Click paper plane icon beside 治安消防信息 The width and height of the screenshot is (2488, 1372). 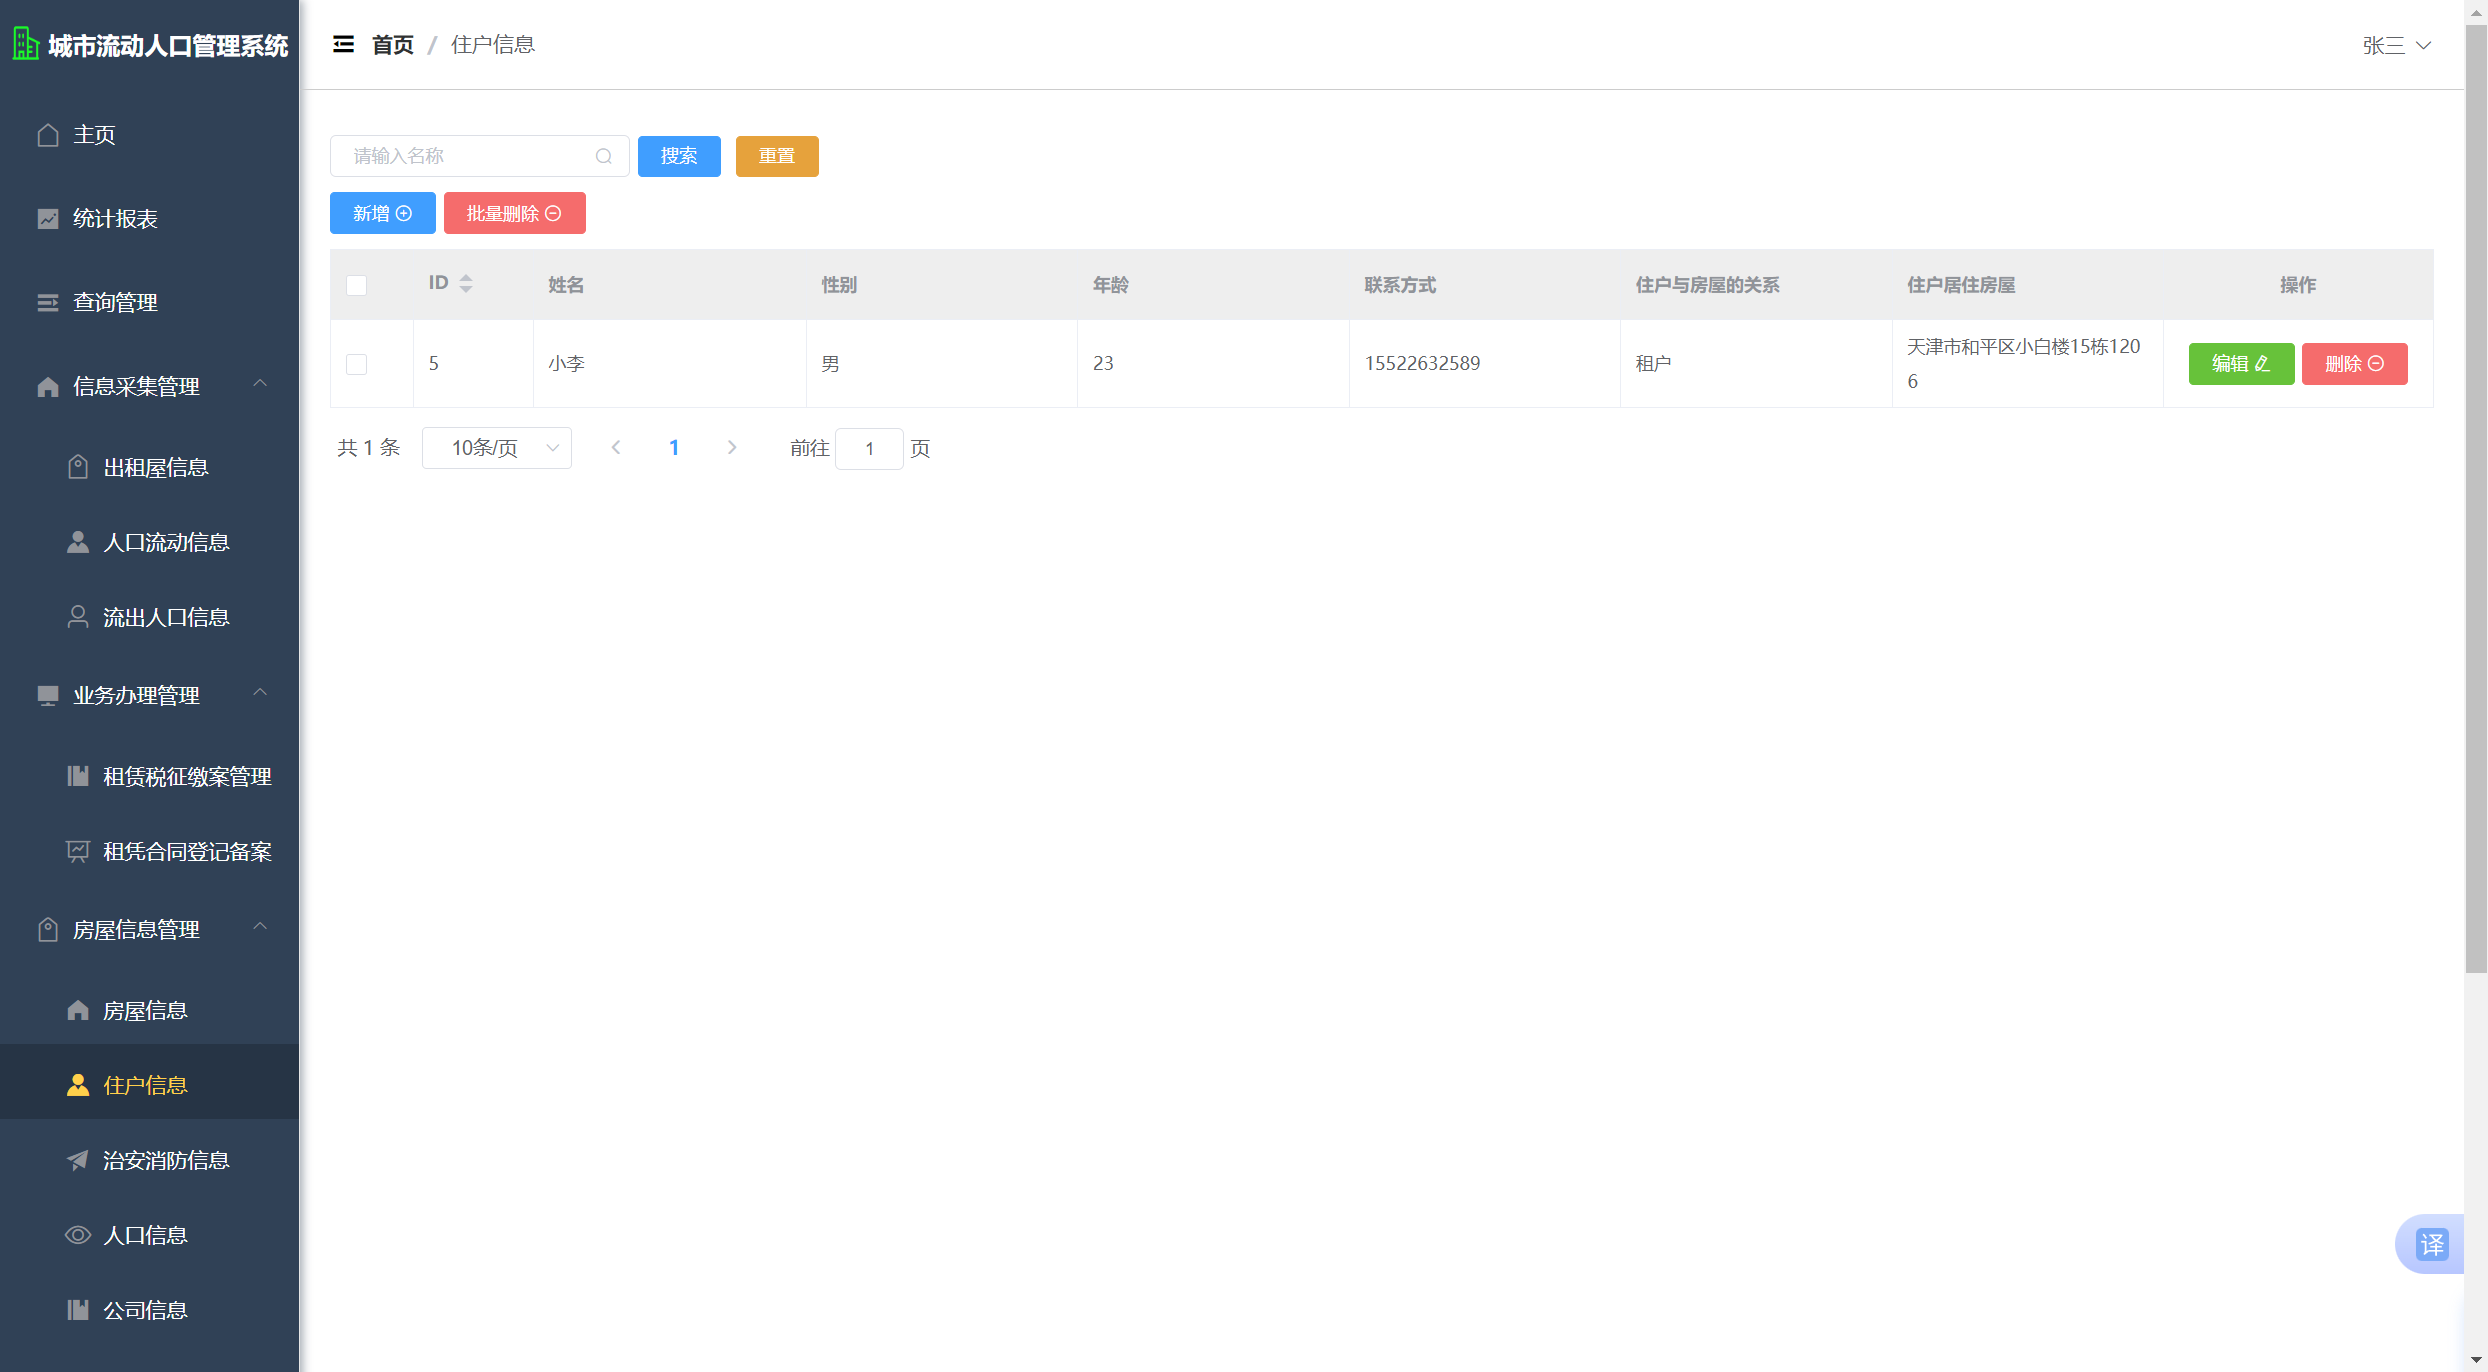point(78,1160)
